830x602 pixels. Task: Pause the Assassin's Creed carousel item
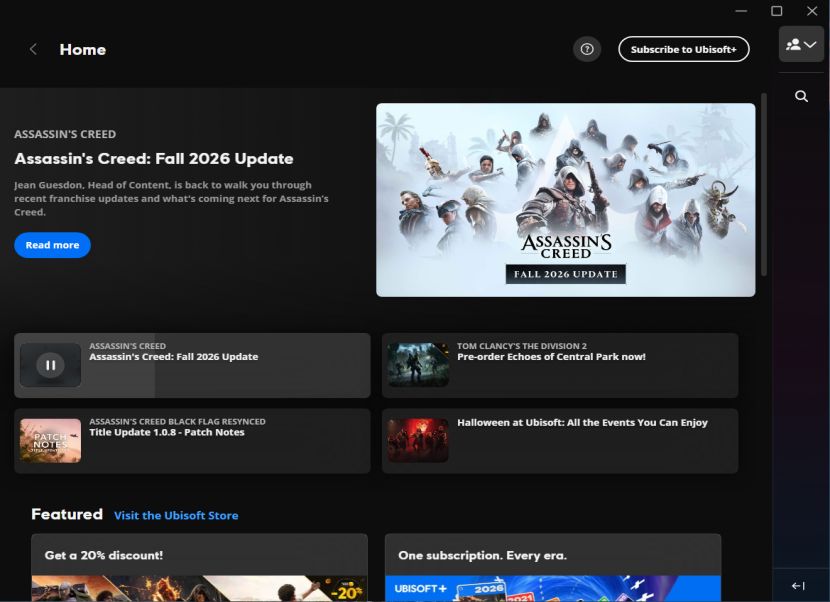tap(50, 365)
